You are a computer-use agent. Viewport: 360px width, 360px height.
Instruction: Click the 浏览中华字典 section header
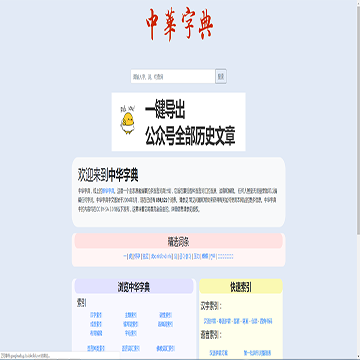(x=134, y=286)
